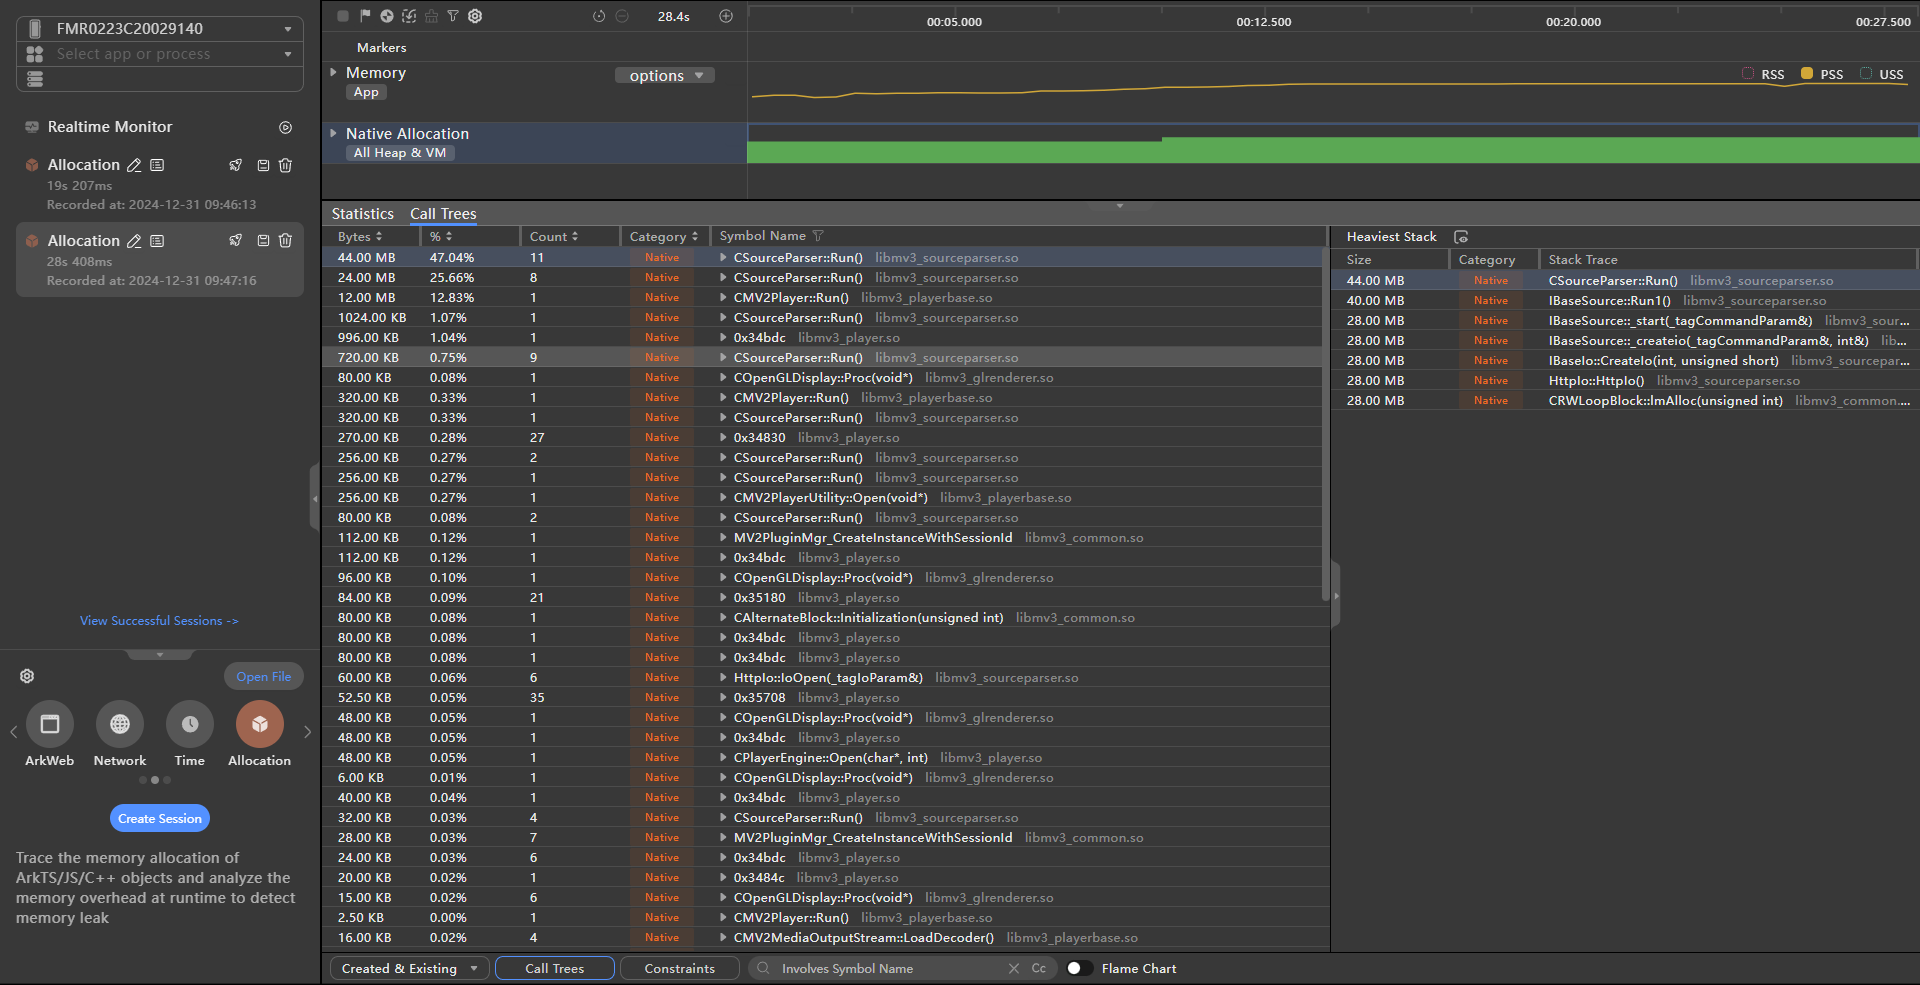The width and height of the screenshot is (1920, 985).
Task: Select the Network profiling template icon
Action: click(120, 724)
